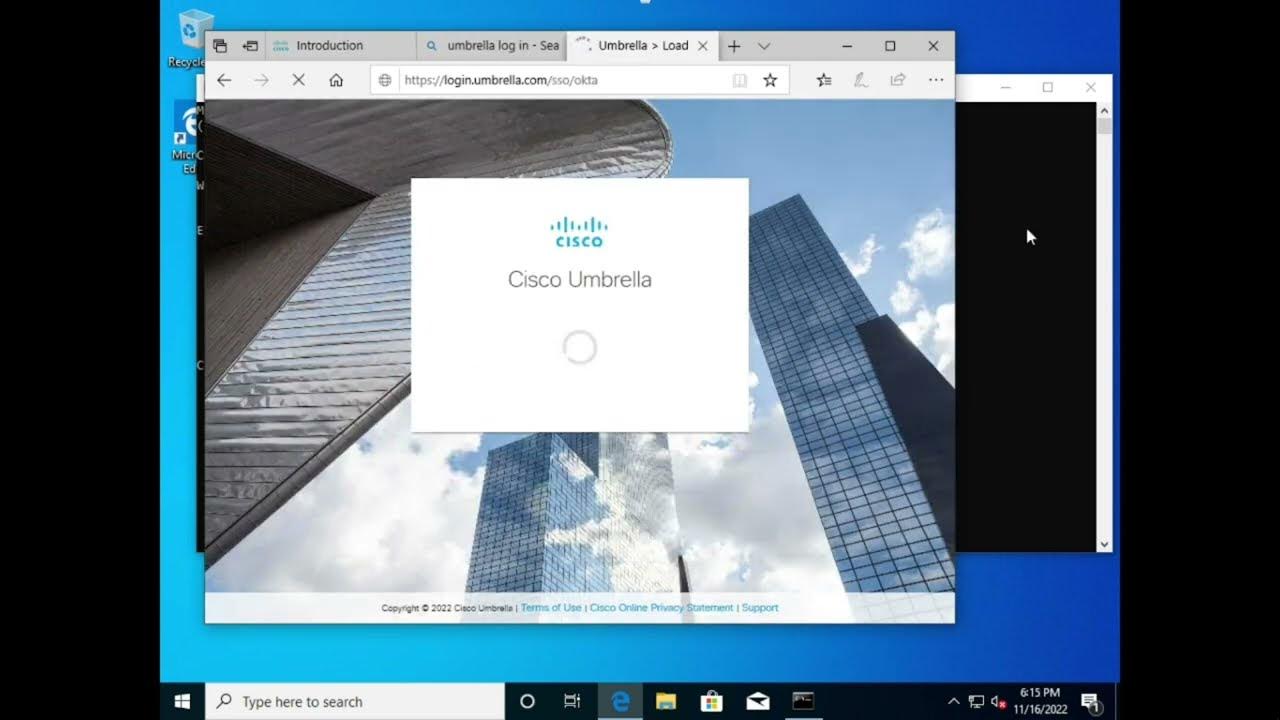The width and height of the screenshot is (1280, 720).
Task: Click the forward navigation arrow
Action: 261,80
